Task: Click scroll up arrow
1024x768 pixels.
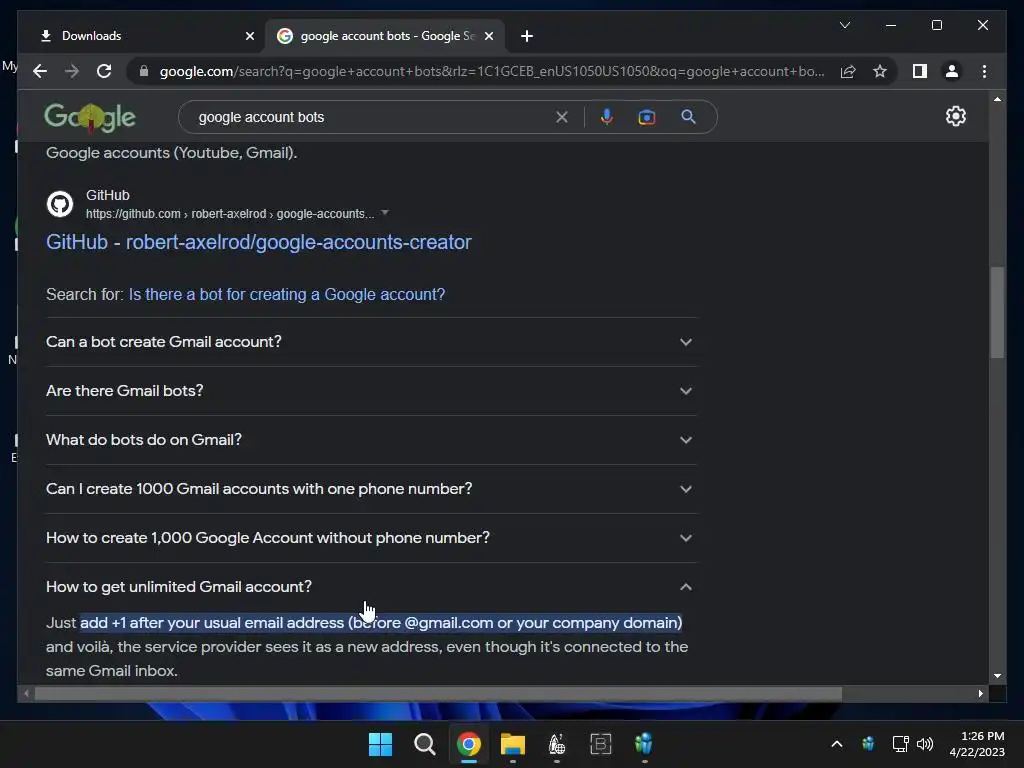Action: pos(997,99)
